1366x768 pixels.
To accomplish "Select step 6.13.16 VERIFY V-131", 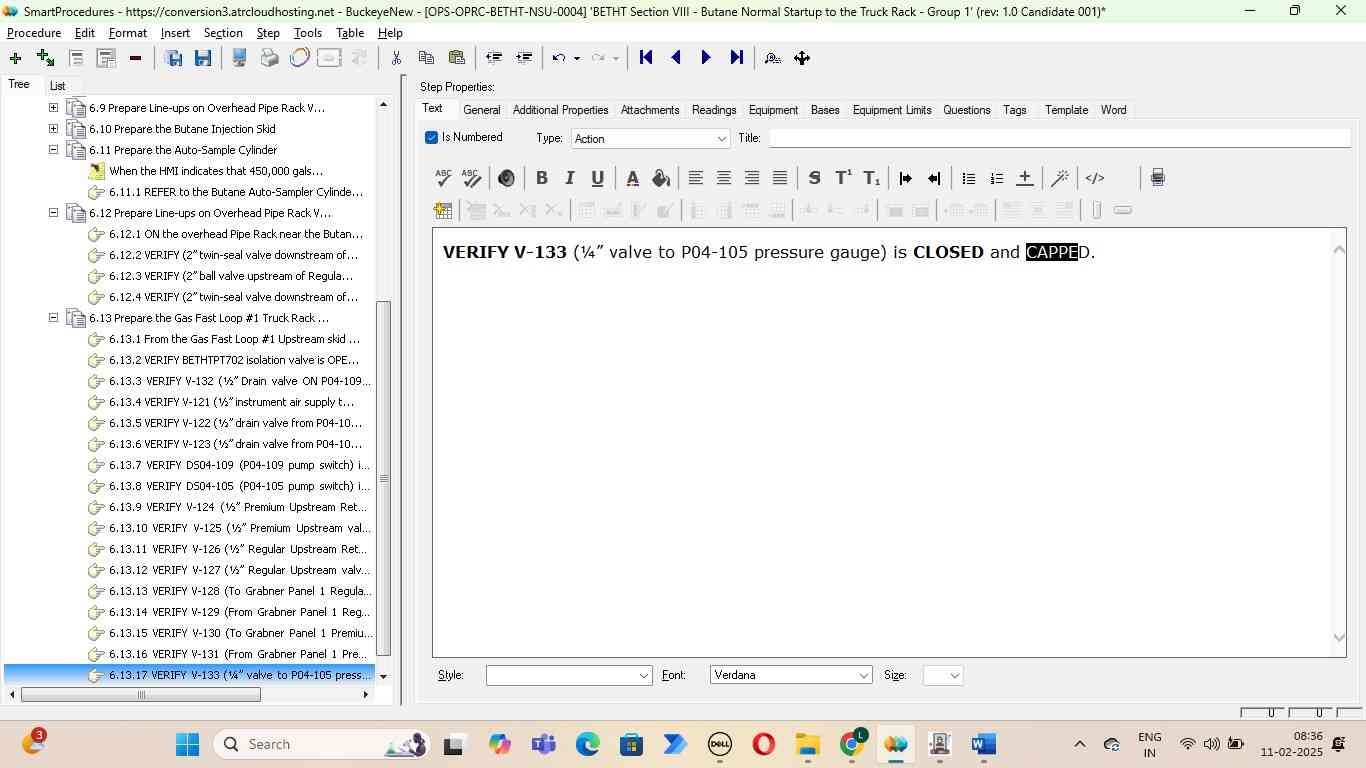I will [239, 654].
